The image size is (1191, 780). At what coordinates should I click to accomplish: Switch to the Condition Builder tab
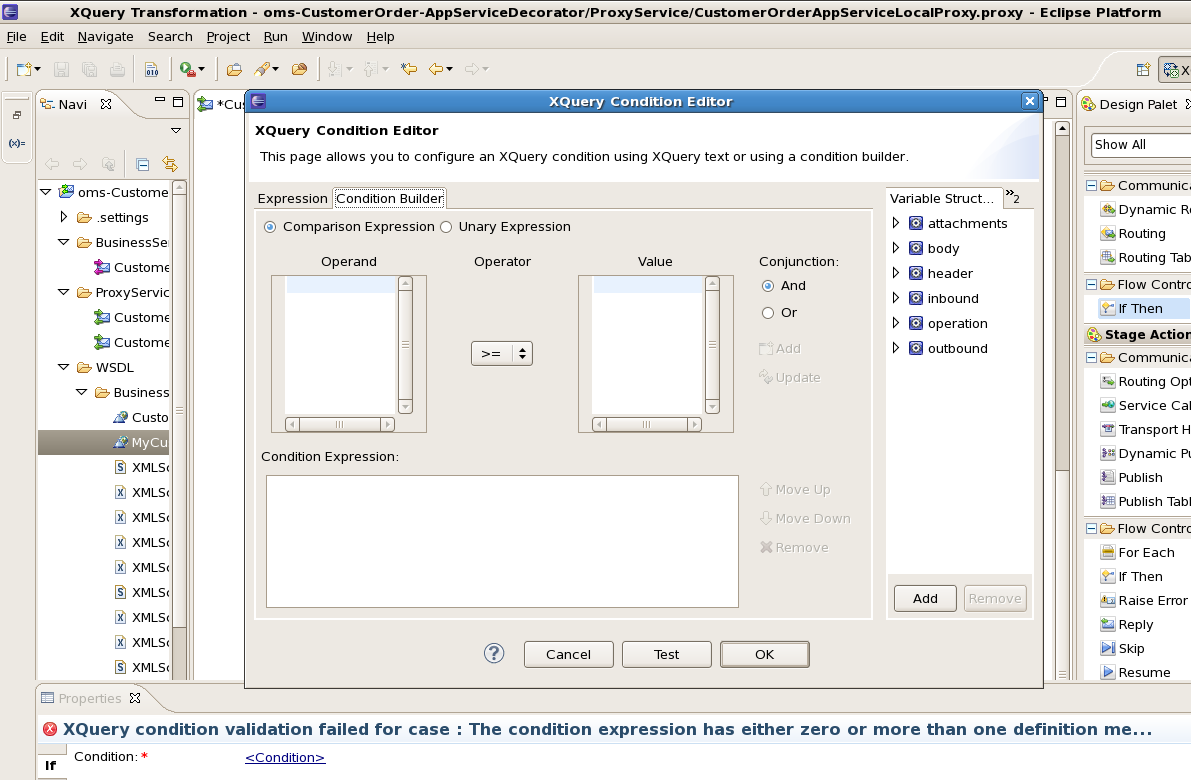click(x=390, y=198)
